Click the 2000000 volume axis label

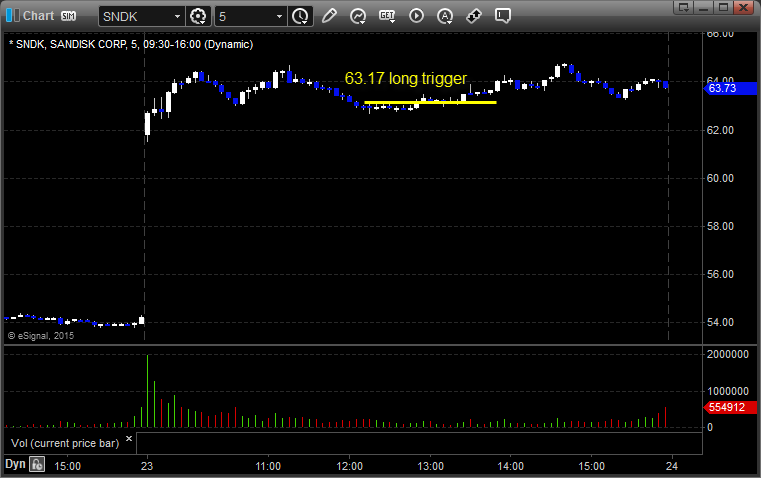[728, 354]
